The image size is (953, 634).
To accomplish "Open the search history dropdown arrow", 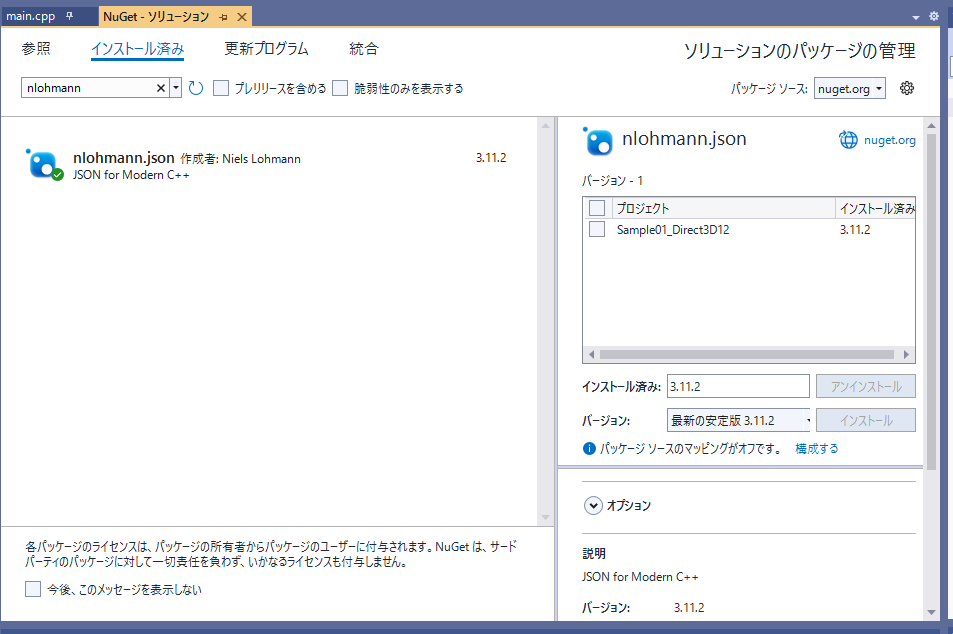I will click(176, 88).
